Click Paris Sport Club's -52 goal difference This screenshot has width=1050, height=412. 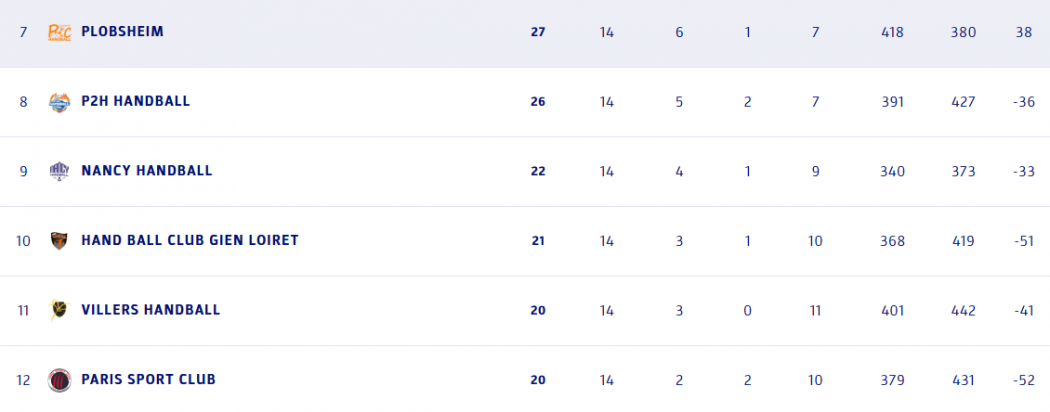(1022, 380)
